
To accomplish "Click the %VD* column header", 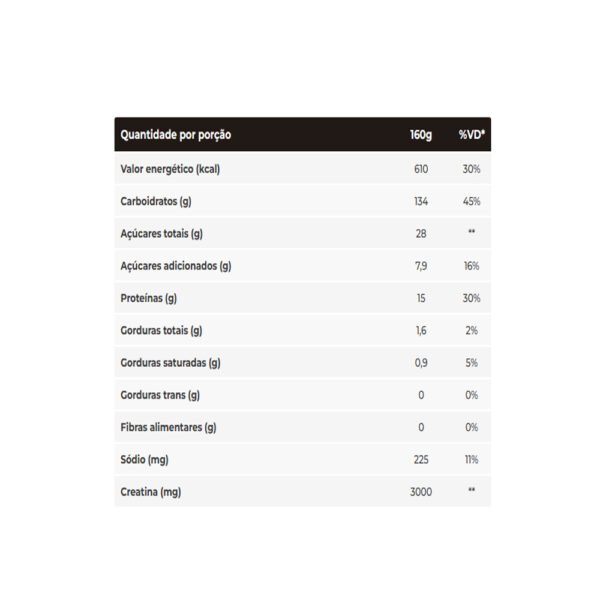I will coord(472,135).
